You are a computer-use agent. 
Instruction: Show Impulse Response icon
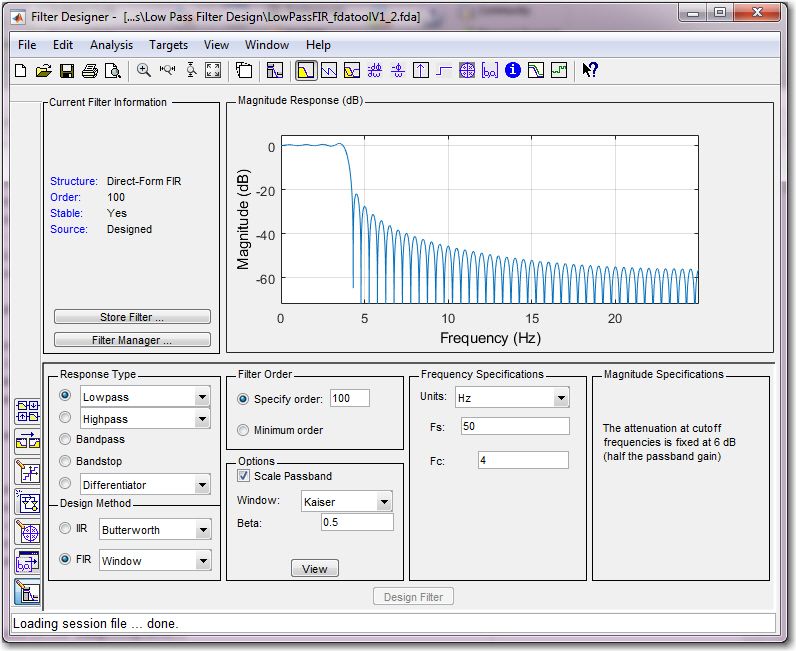click(421, 70)
